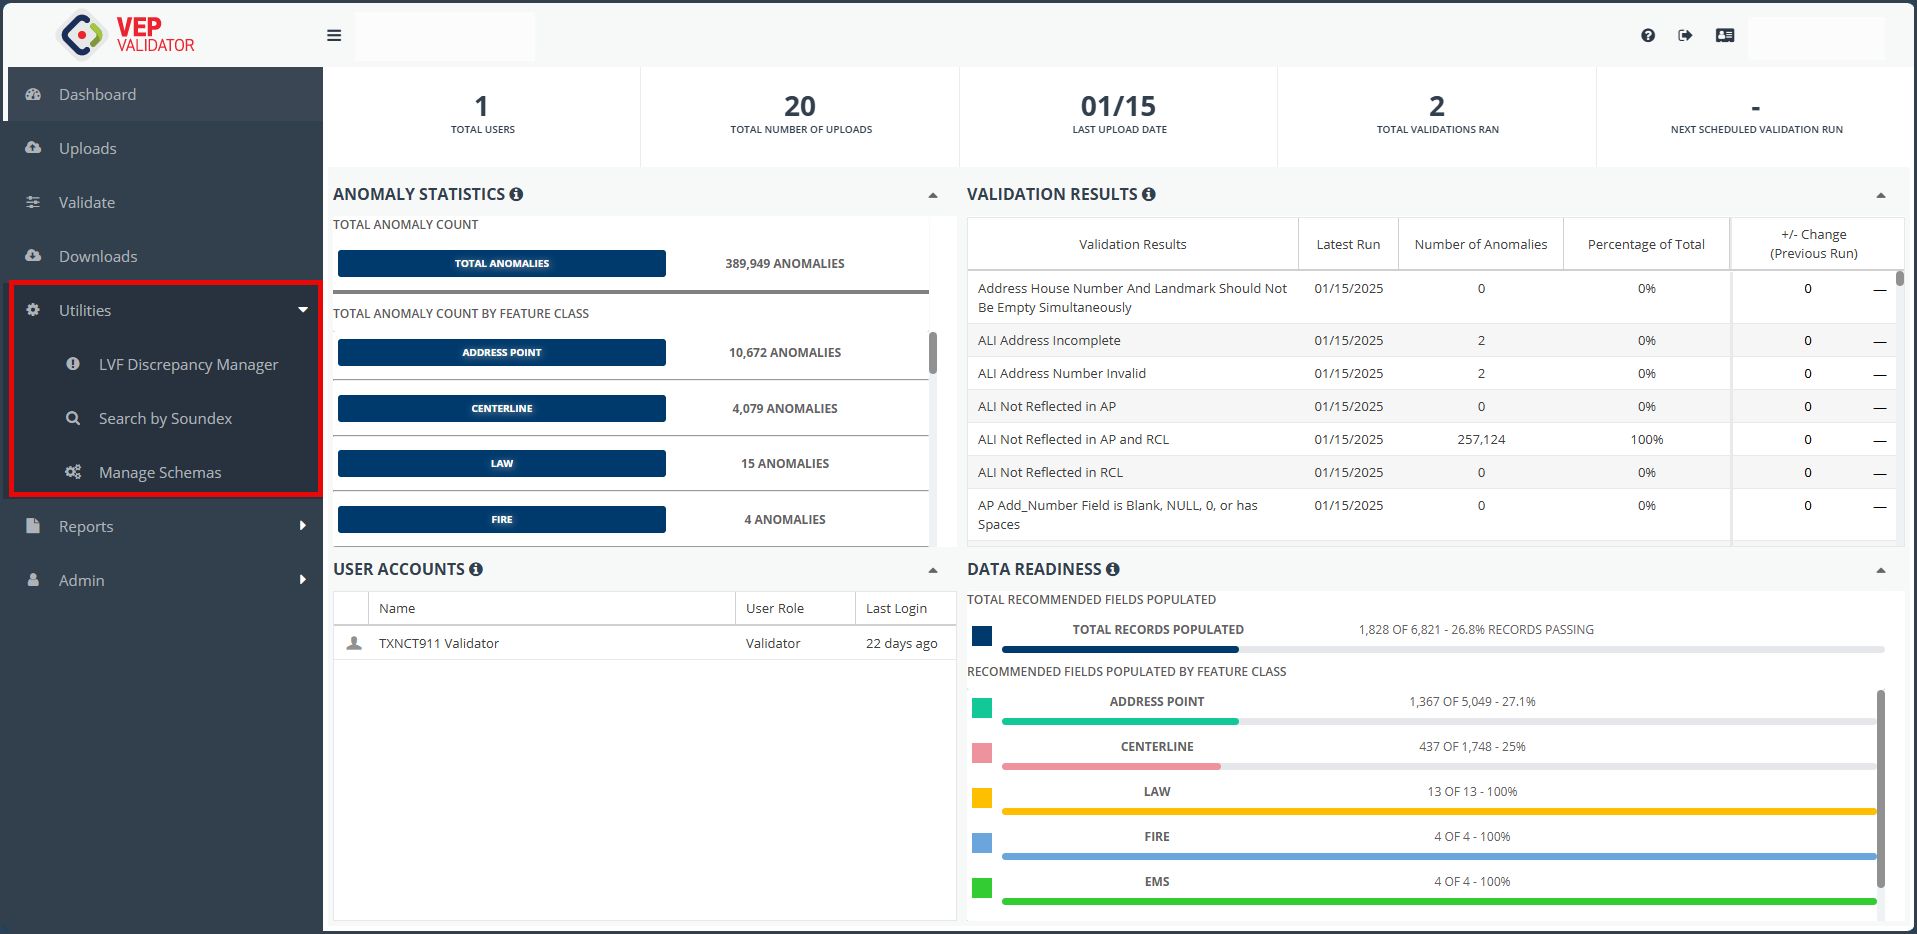The image size is (1917, 934).
Task: Click the Address Point readiness progress bar
Action: click(1439, 721)
